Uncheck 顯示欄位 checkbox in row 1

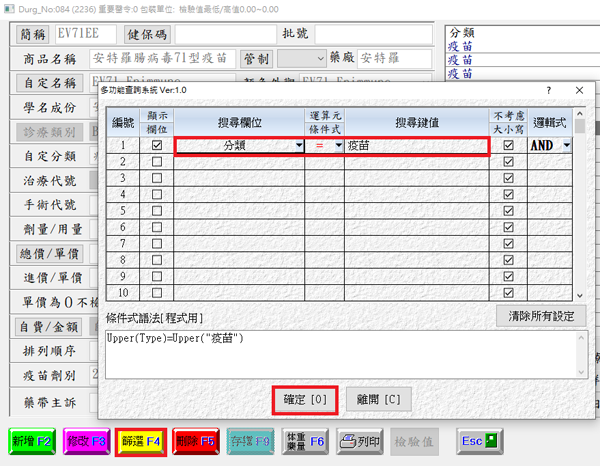[156, 146]
